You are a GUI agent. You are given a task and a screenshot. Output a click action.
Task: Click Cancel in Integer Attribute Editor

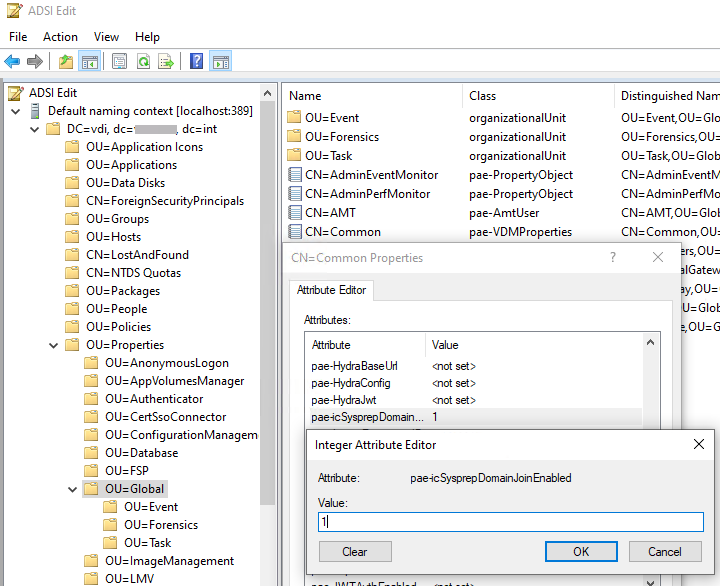click(665, 551)
